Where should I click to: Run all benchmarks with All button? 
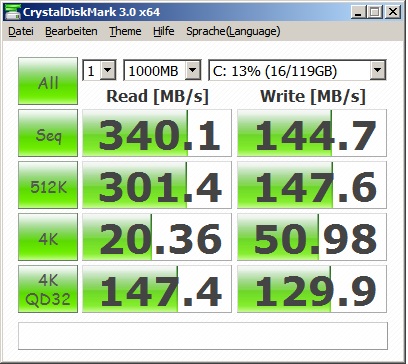tap(48, 81)
